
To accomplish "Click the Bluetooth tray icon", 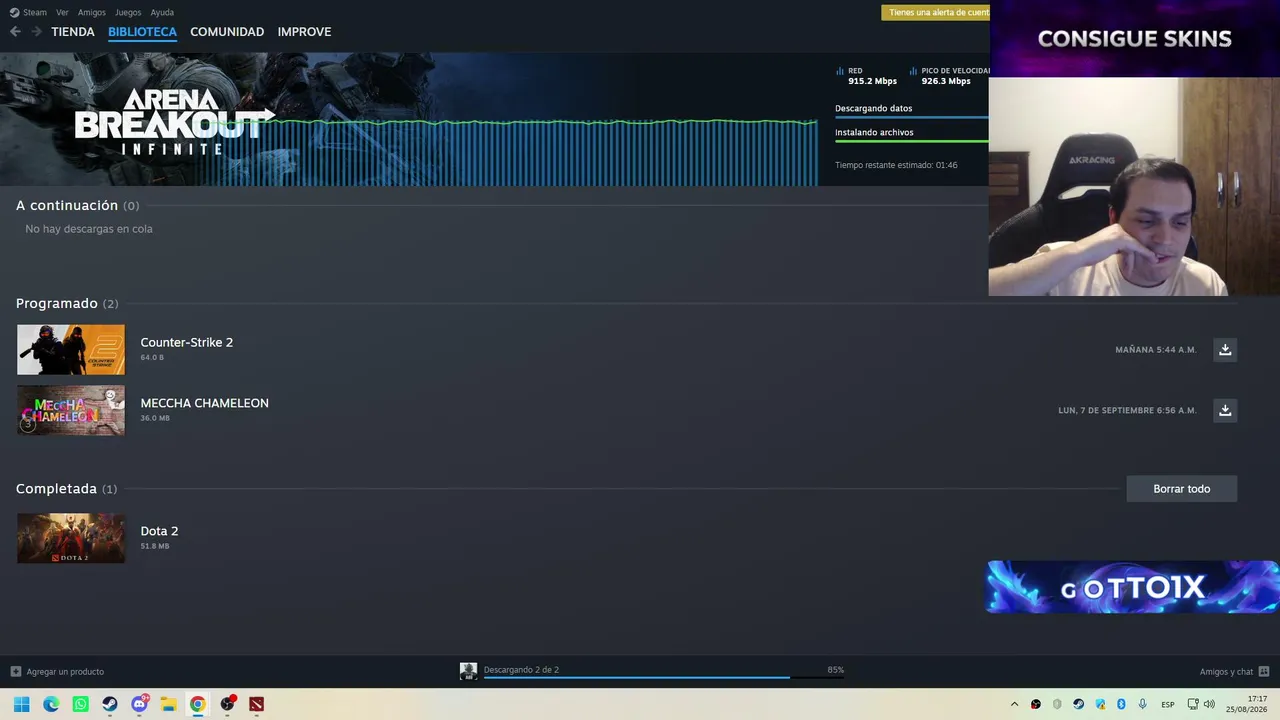I will pyautogui.click(x=1121, y=704).
